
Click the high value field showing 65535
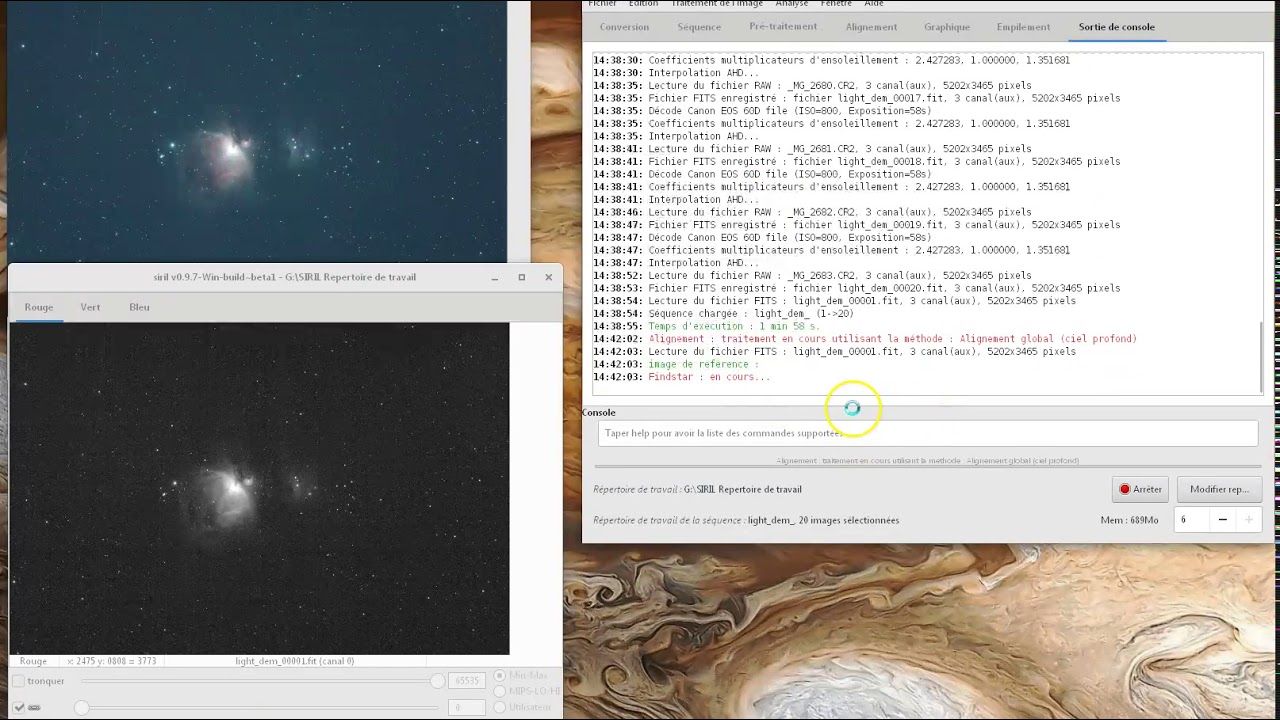(467, 681)
